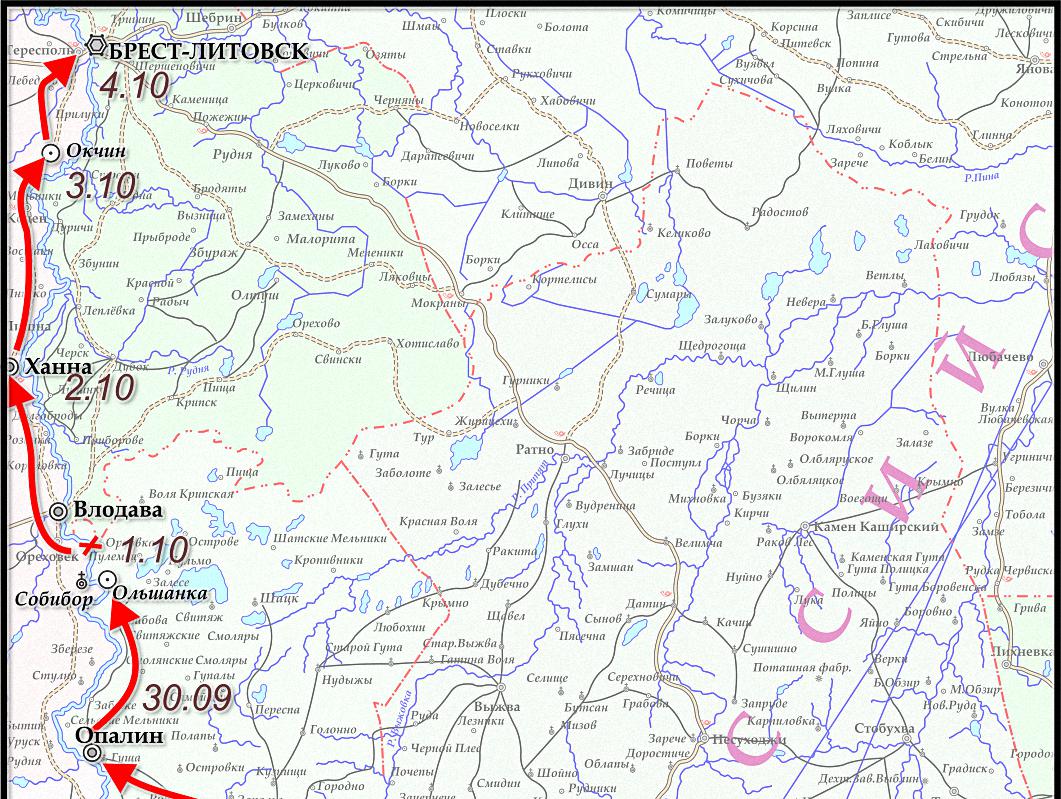The height and width of the screenshot is (799, 1061).
Task: Click the Ратно town circle marker
Action: click(565, 459)
